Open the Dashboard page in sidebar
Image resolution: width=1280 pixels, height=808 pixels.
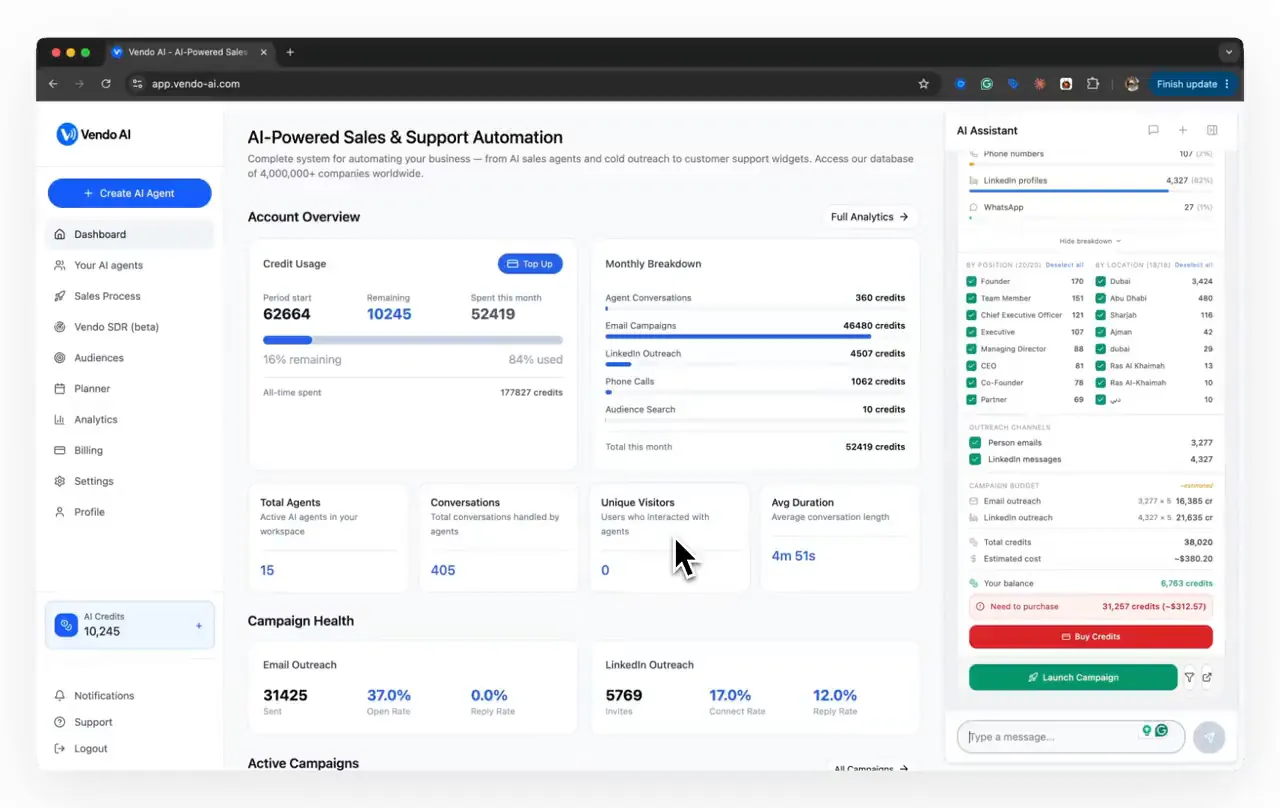[x=130, y=234]
